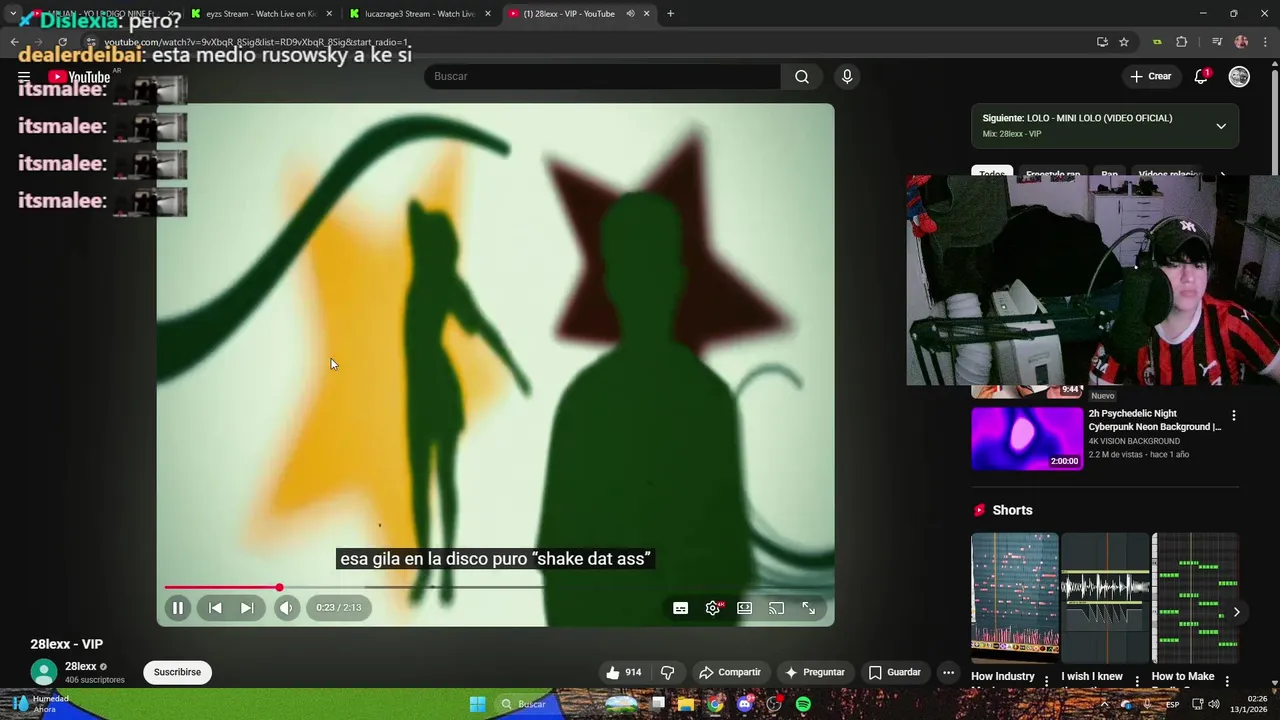This screenshot has height=720, width=1280.
Task: Save the video with Guardar
Action: (x=895, y=672)
